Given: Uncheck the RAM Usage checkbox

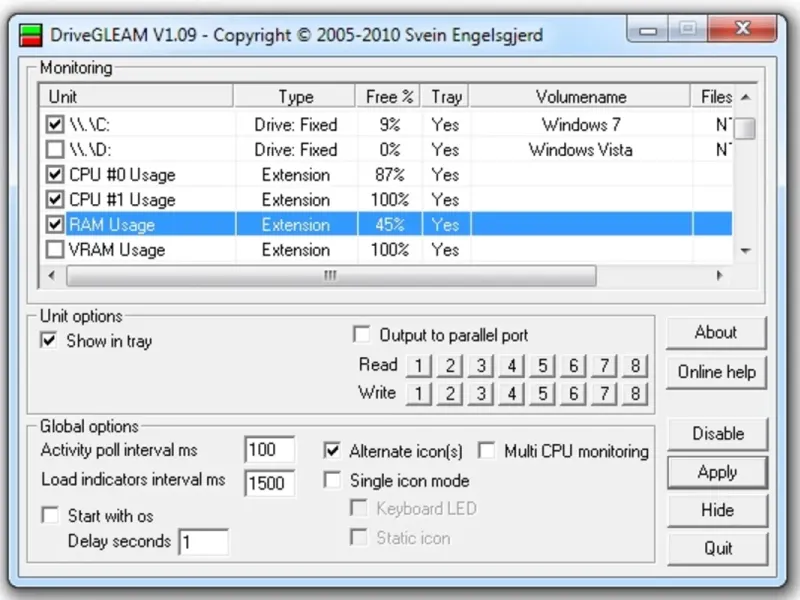Looking at the screenshot, I should coord(55,224).
